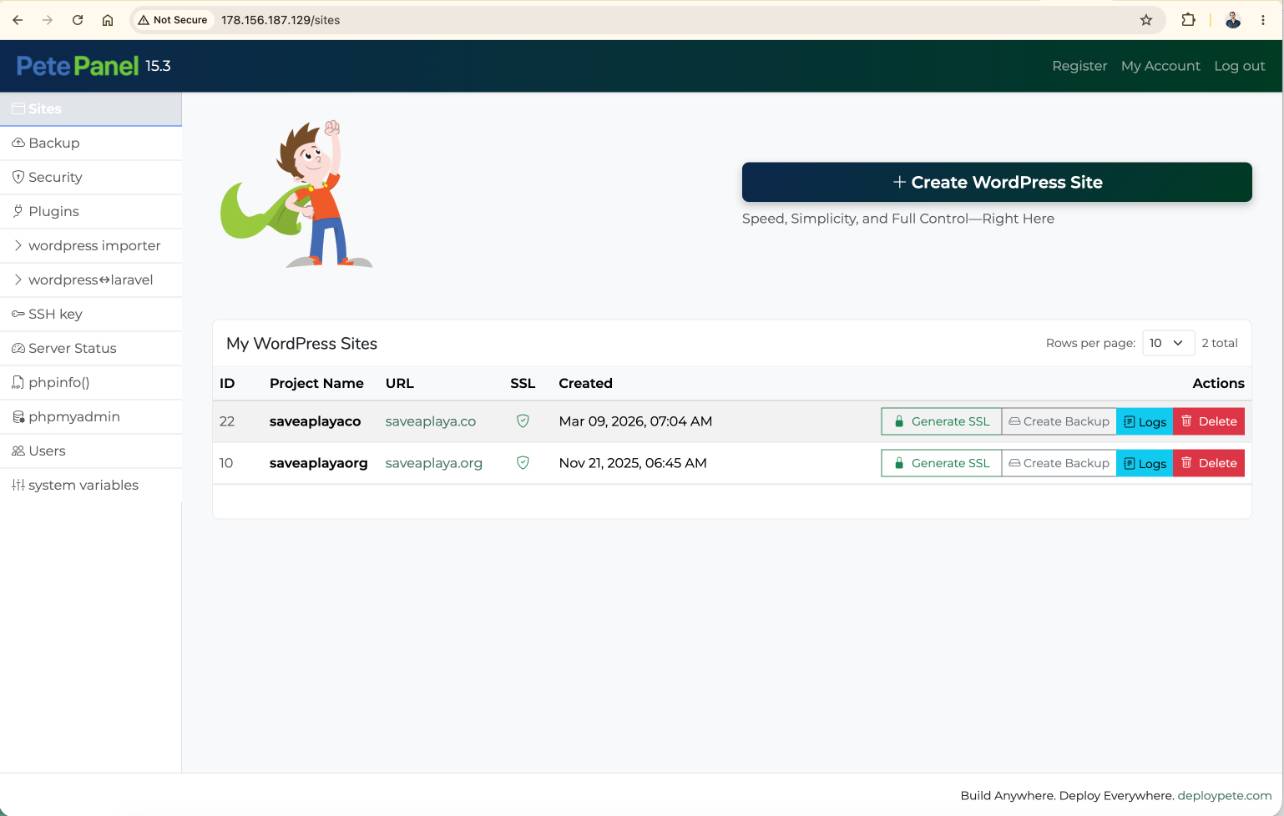Open the SSH key sidebar item
Screen dimensions: 1284x816
pyautogui.click(x=91, y=314)
